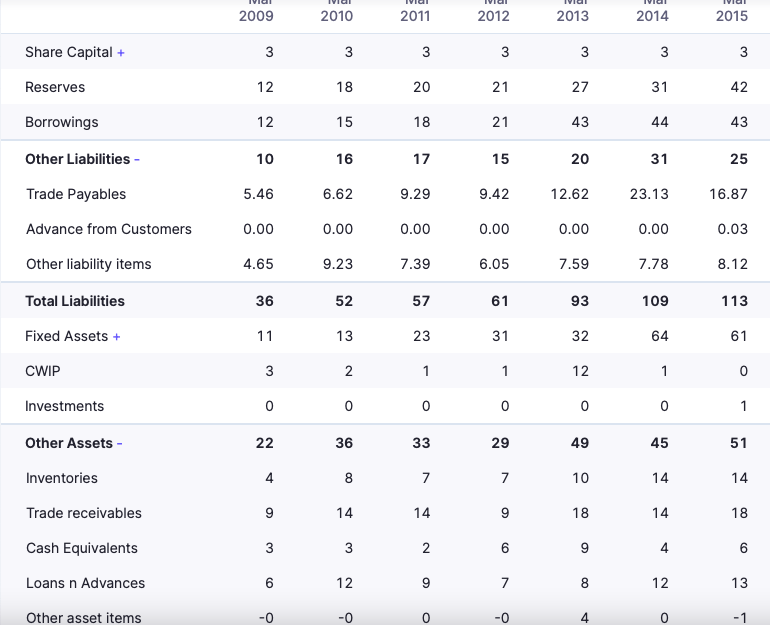Select the Inventories row label
The image size is (770, 625).
click(x=62, y=478)
